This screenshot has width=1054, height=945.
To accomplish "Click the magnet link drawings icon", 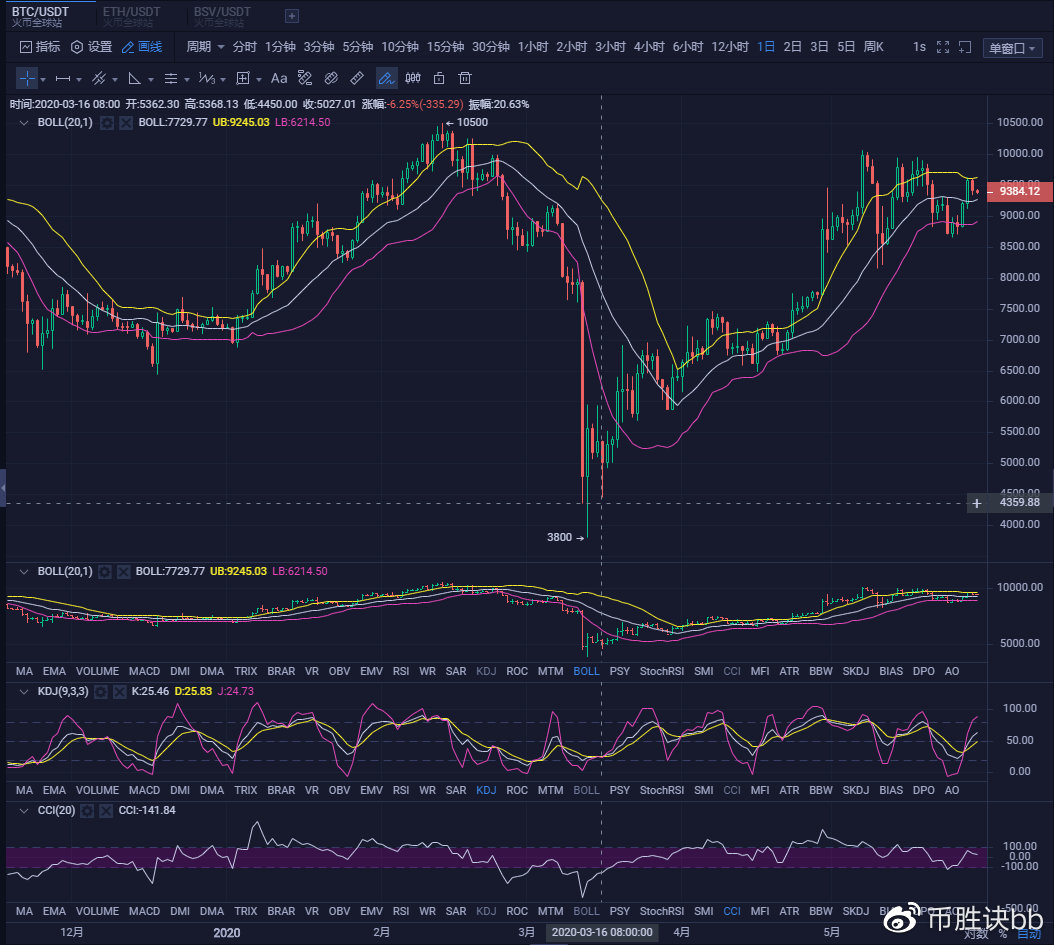I will click(x=331, y=79).
